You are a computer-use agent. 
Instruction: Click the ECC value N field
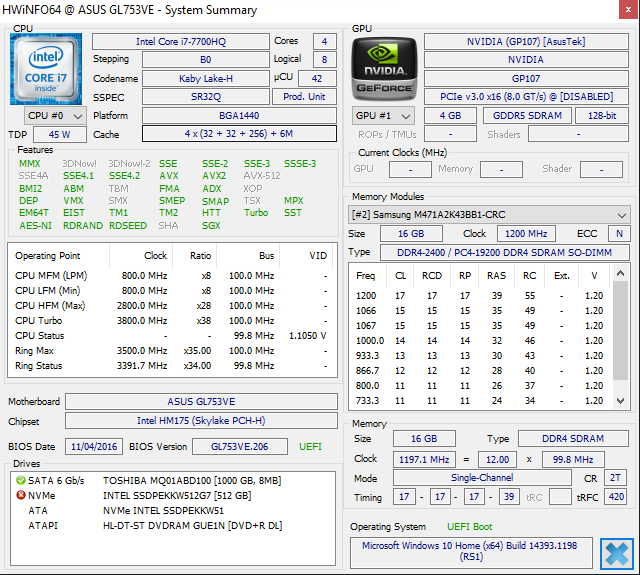coord(619,233)
